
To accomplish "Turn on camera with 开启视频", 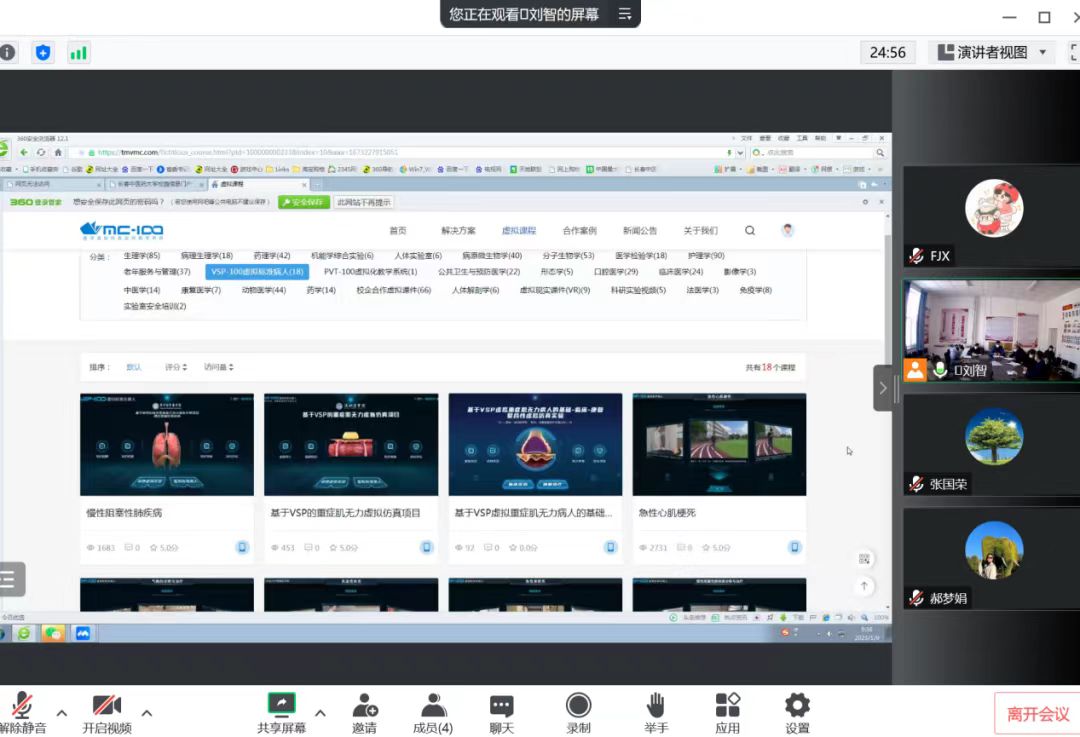I will pos(107,706).
